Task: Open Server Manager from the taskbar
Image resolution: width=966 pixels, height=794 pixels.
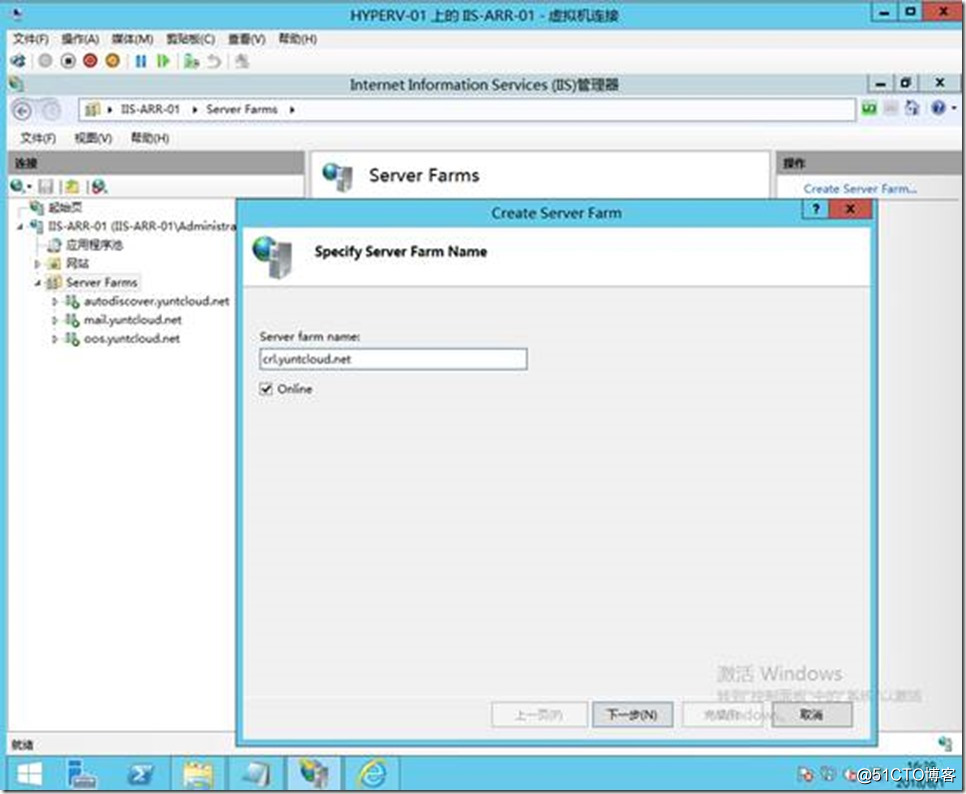Action: click(81, 774)
